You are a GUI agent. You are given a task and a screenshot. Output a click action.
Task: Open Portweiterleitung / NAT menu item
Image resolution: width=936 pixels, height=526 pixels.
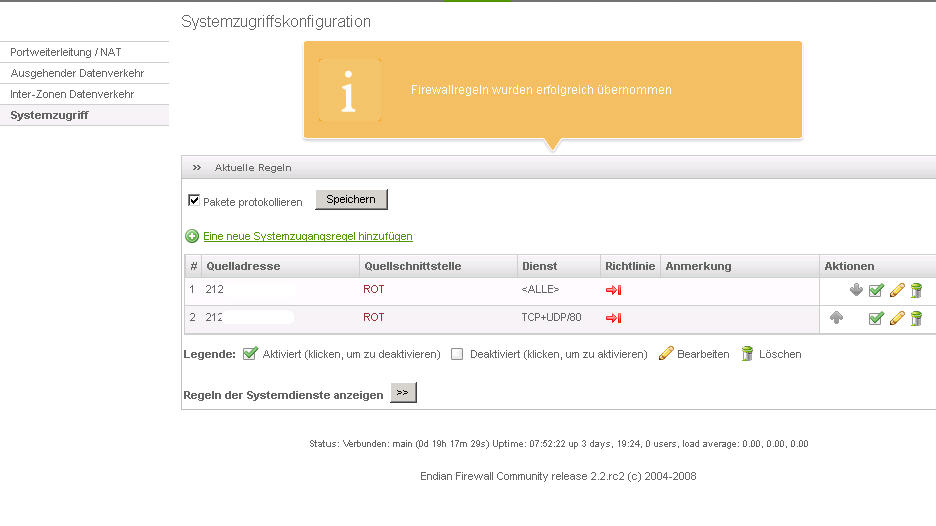point(66,52)
